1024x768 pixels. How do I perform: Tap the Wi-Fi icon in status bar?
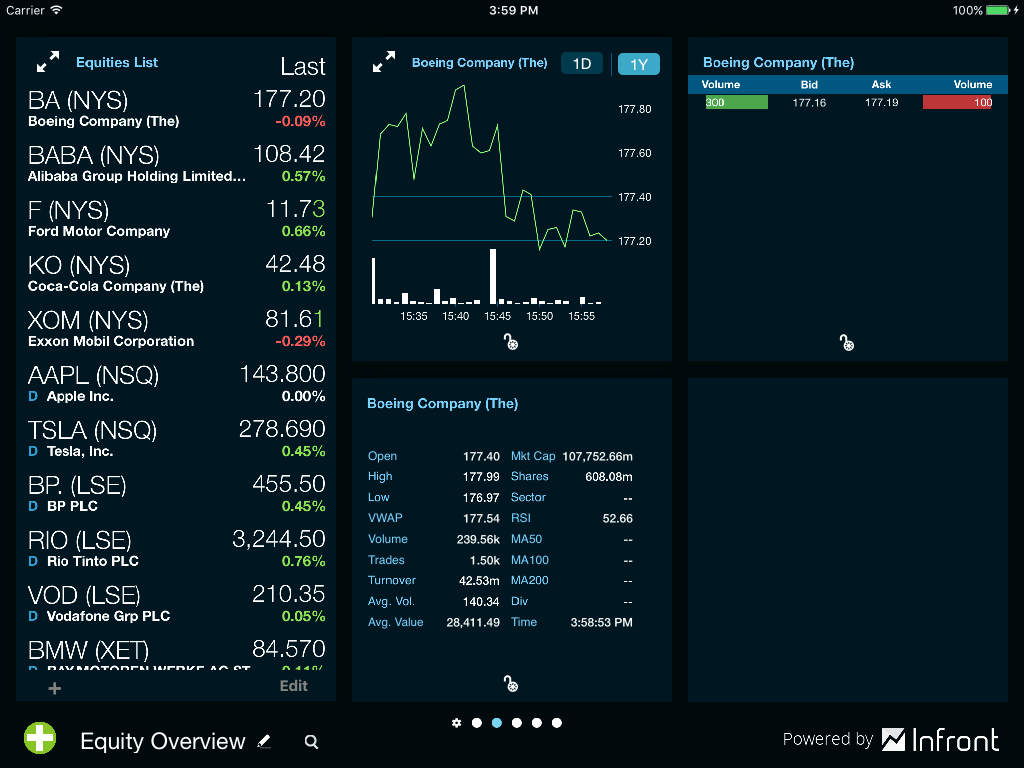pyautogui.click(x=56, y=10)
